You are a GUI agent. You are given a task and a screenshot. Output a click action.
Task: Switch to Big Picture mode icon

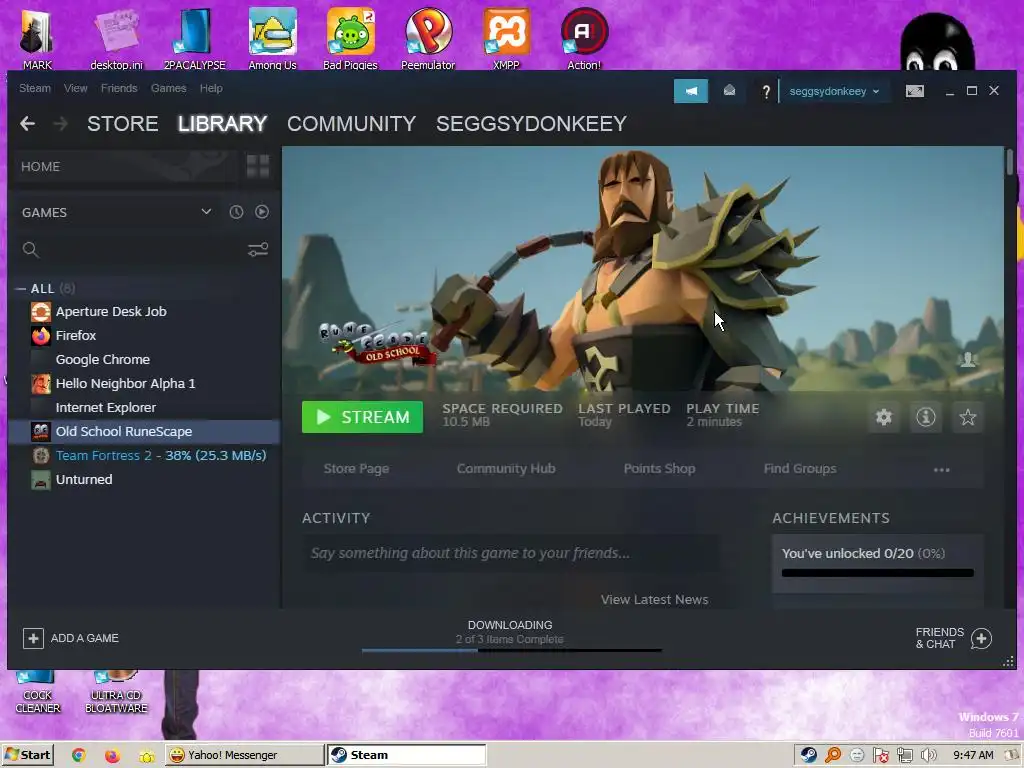pyautogui.click(x=914, y=91)
